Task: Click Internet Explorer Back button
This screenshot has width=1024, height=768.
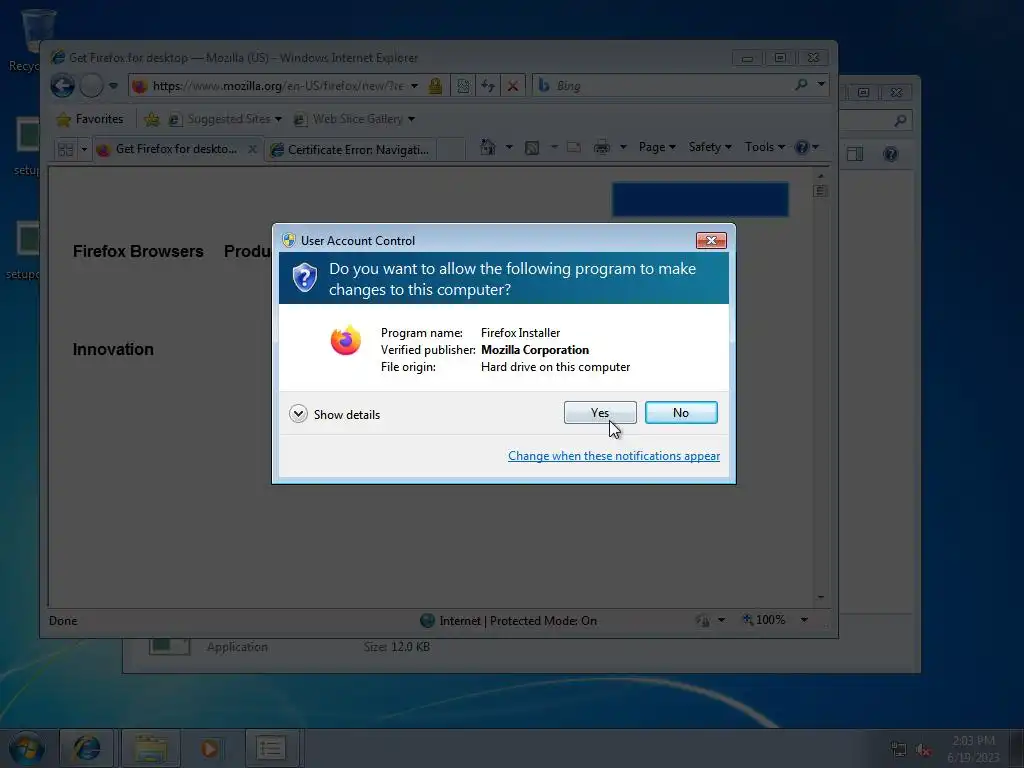Action: (x=63, y=86)
